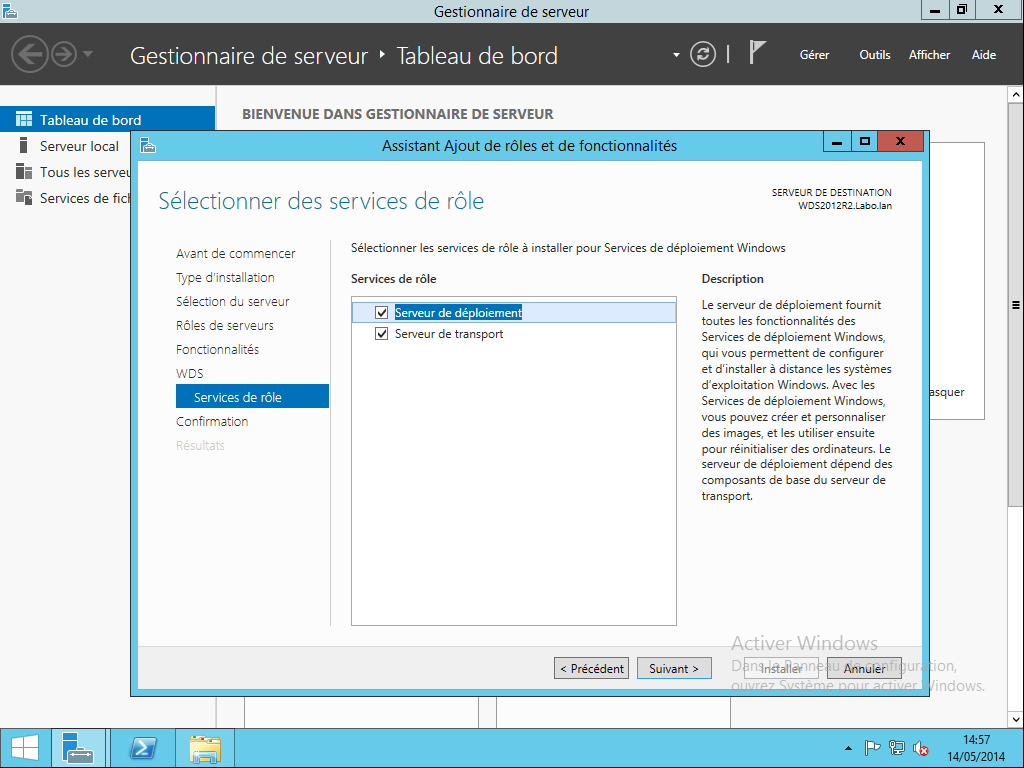The image size is (1024, 768).
Task: Open the Afficher menu
Action: [929, 55]
